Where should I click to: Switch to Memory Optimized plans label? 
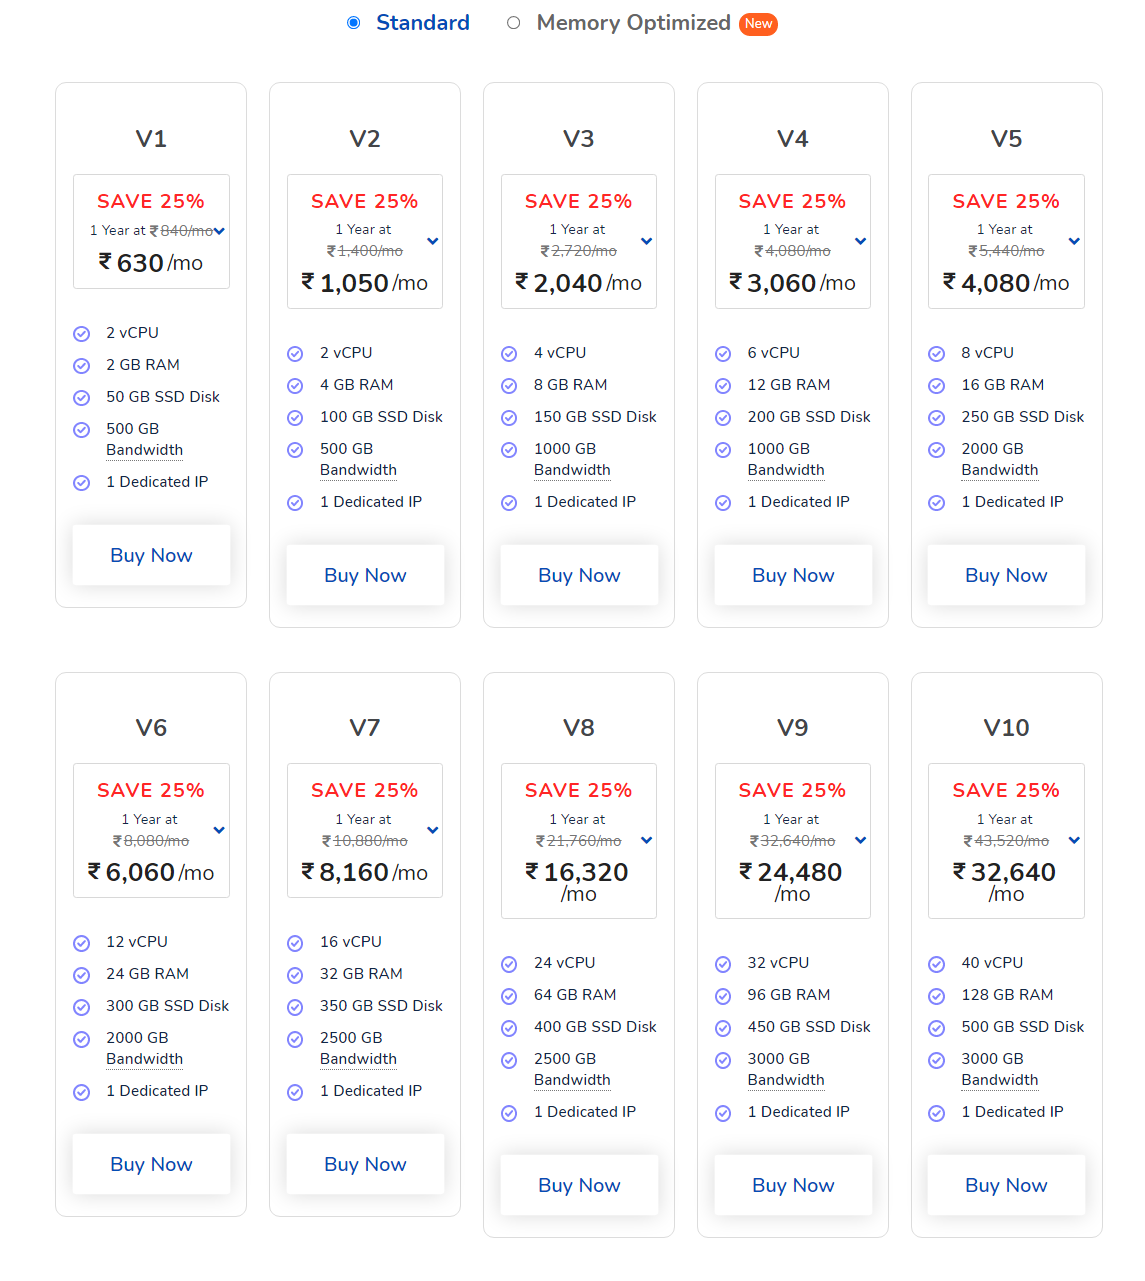(634, 23)
